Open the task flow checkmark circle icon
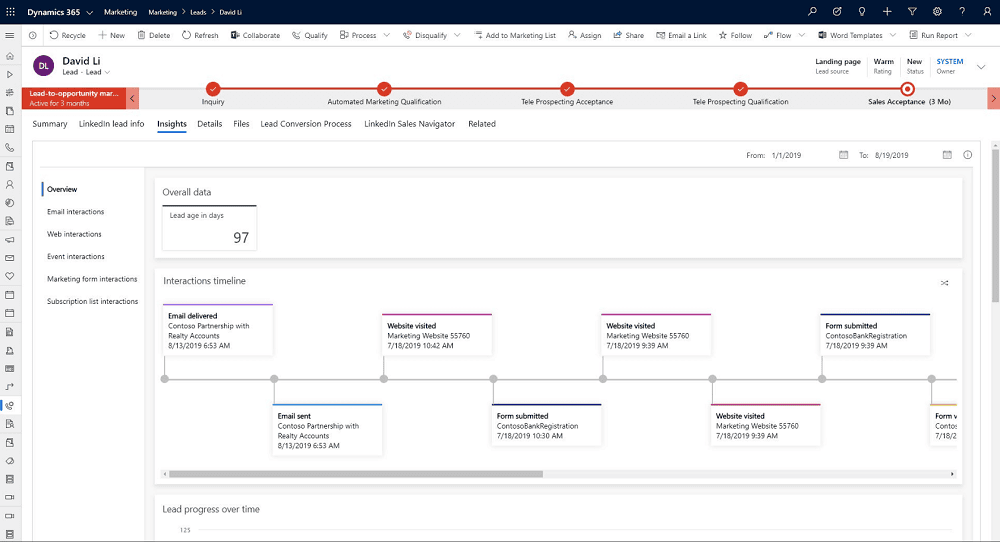The height and width of the screenshot is (542, 1000). pyautogui.click(x=837, y=11)
